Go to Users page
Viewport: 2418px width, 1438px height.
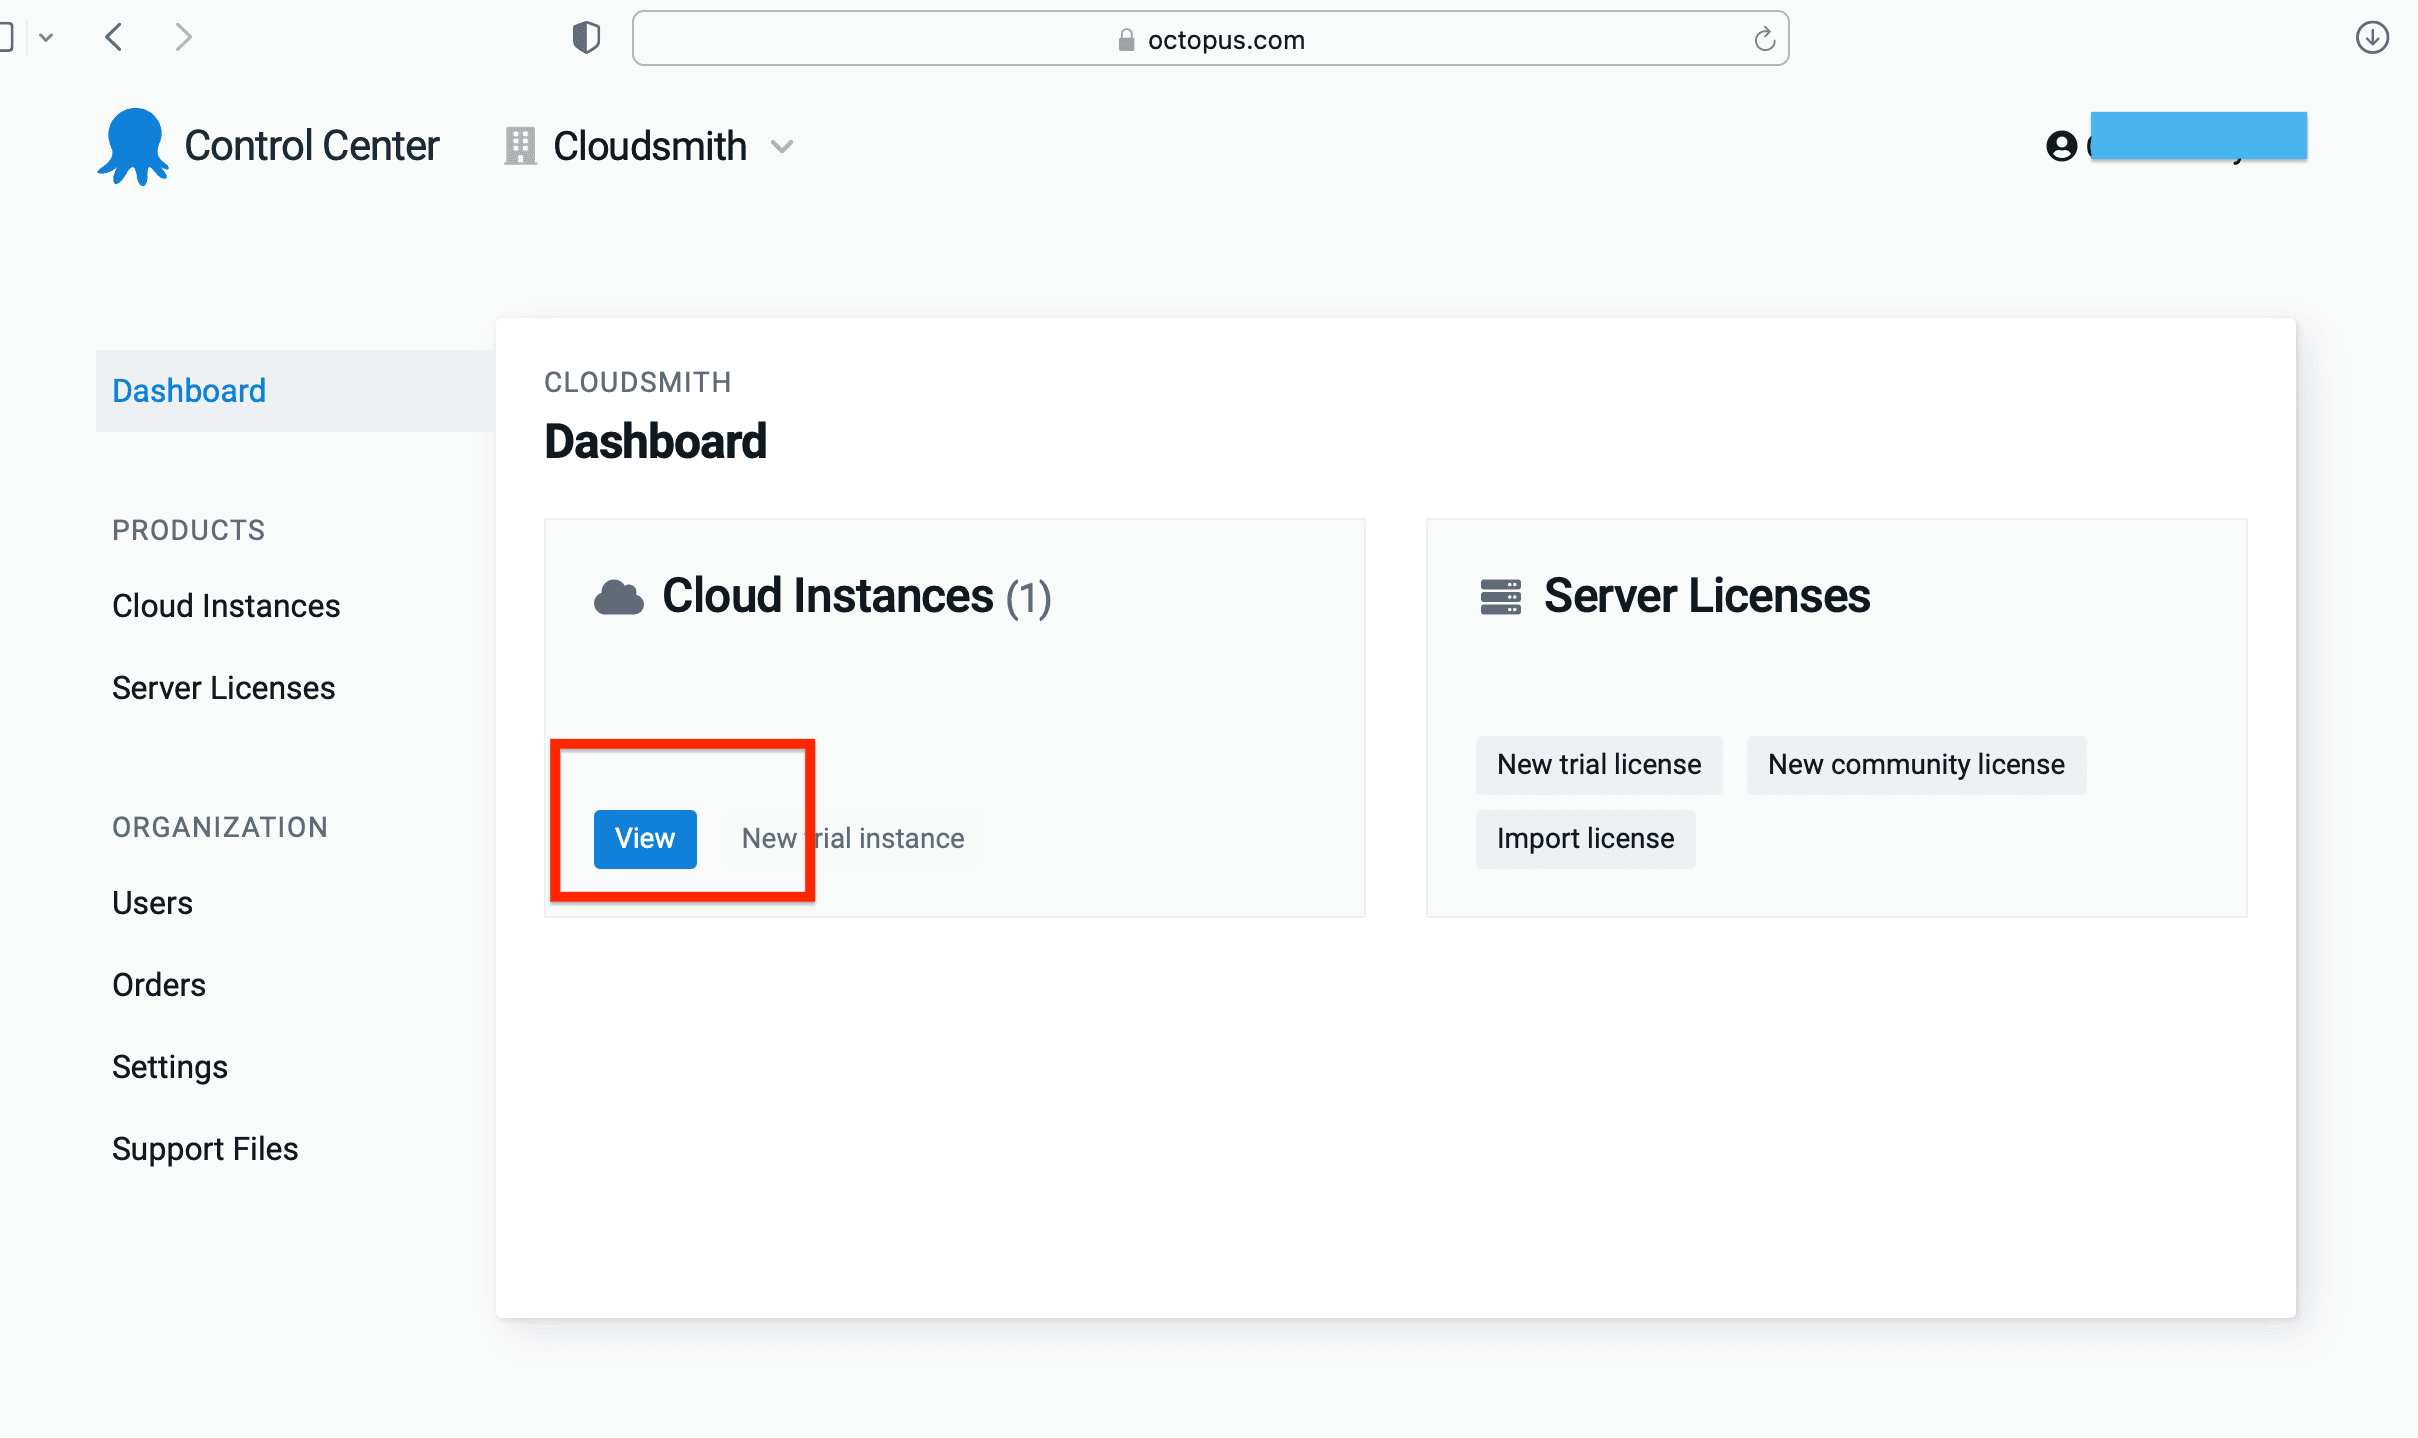coord(152,903)
